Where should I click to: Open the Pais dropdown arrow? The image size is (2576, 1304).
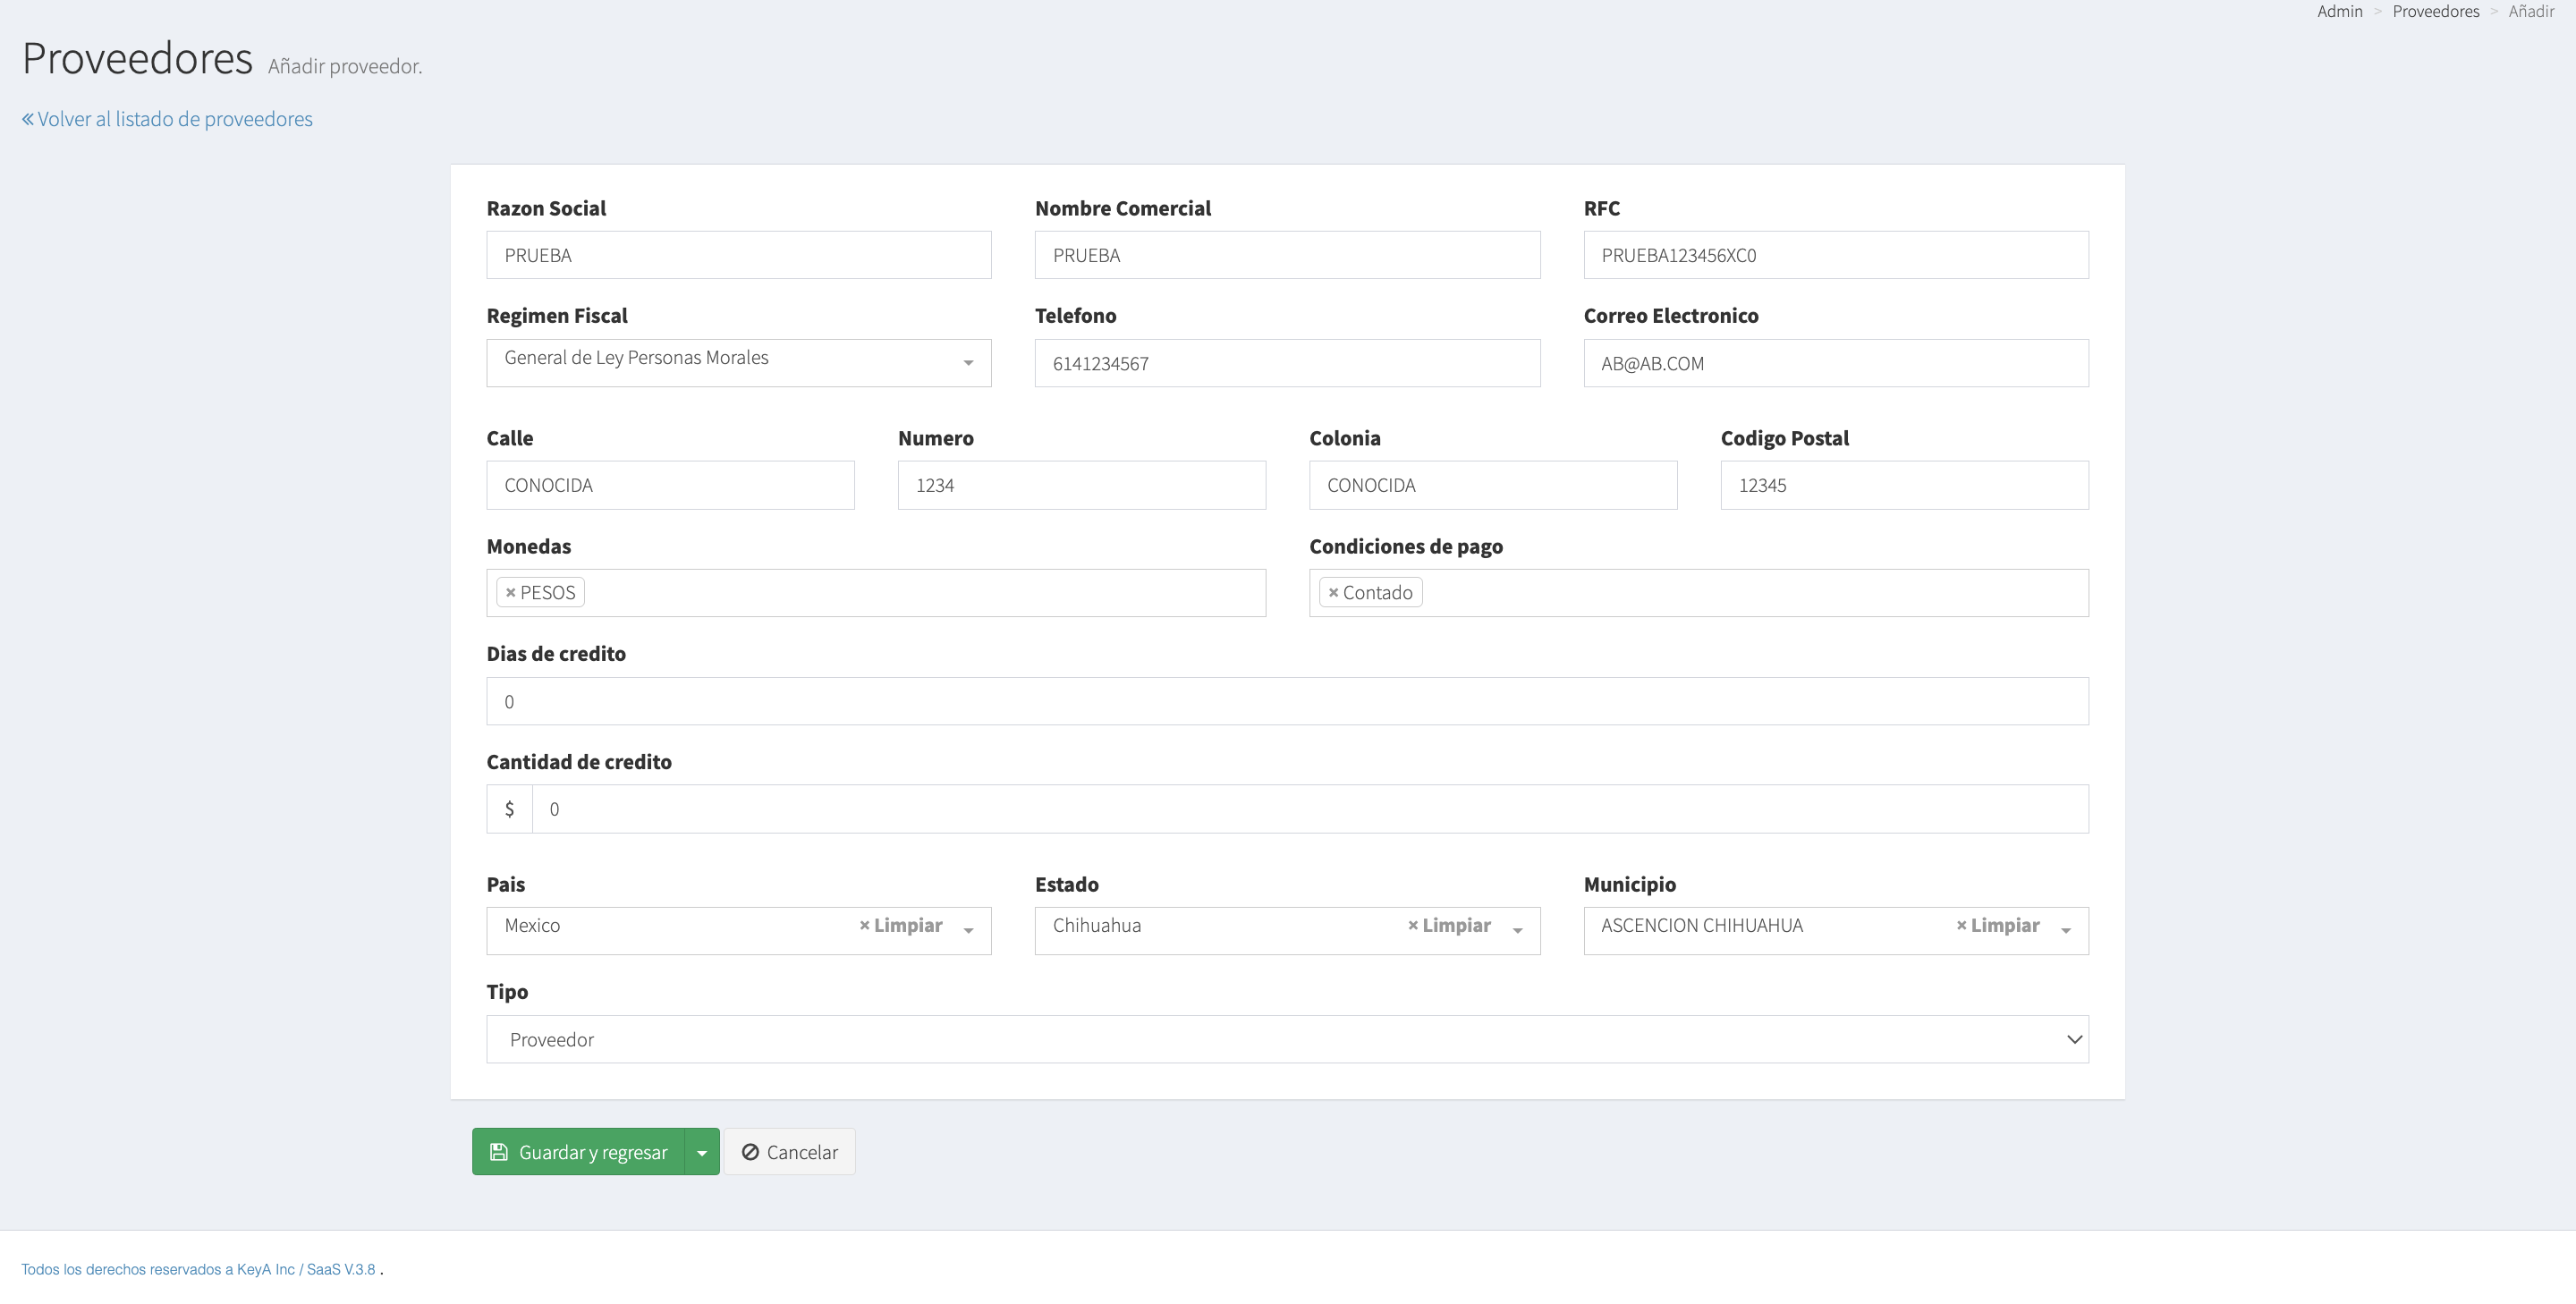click(968, 930)
